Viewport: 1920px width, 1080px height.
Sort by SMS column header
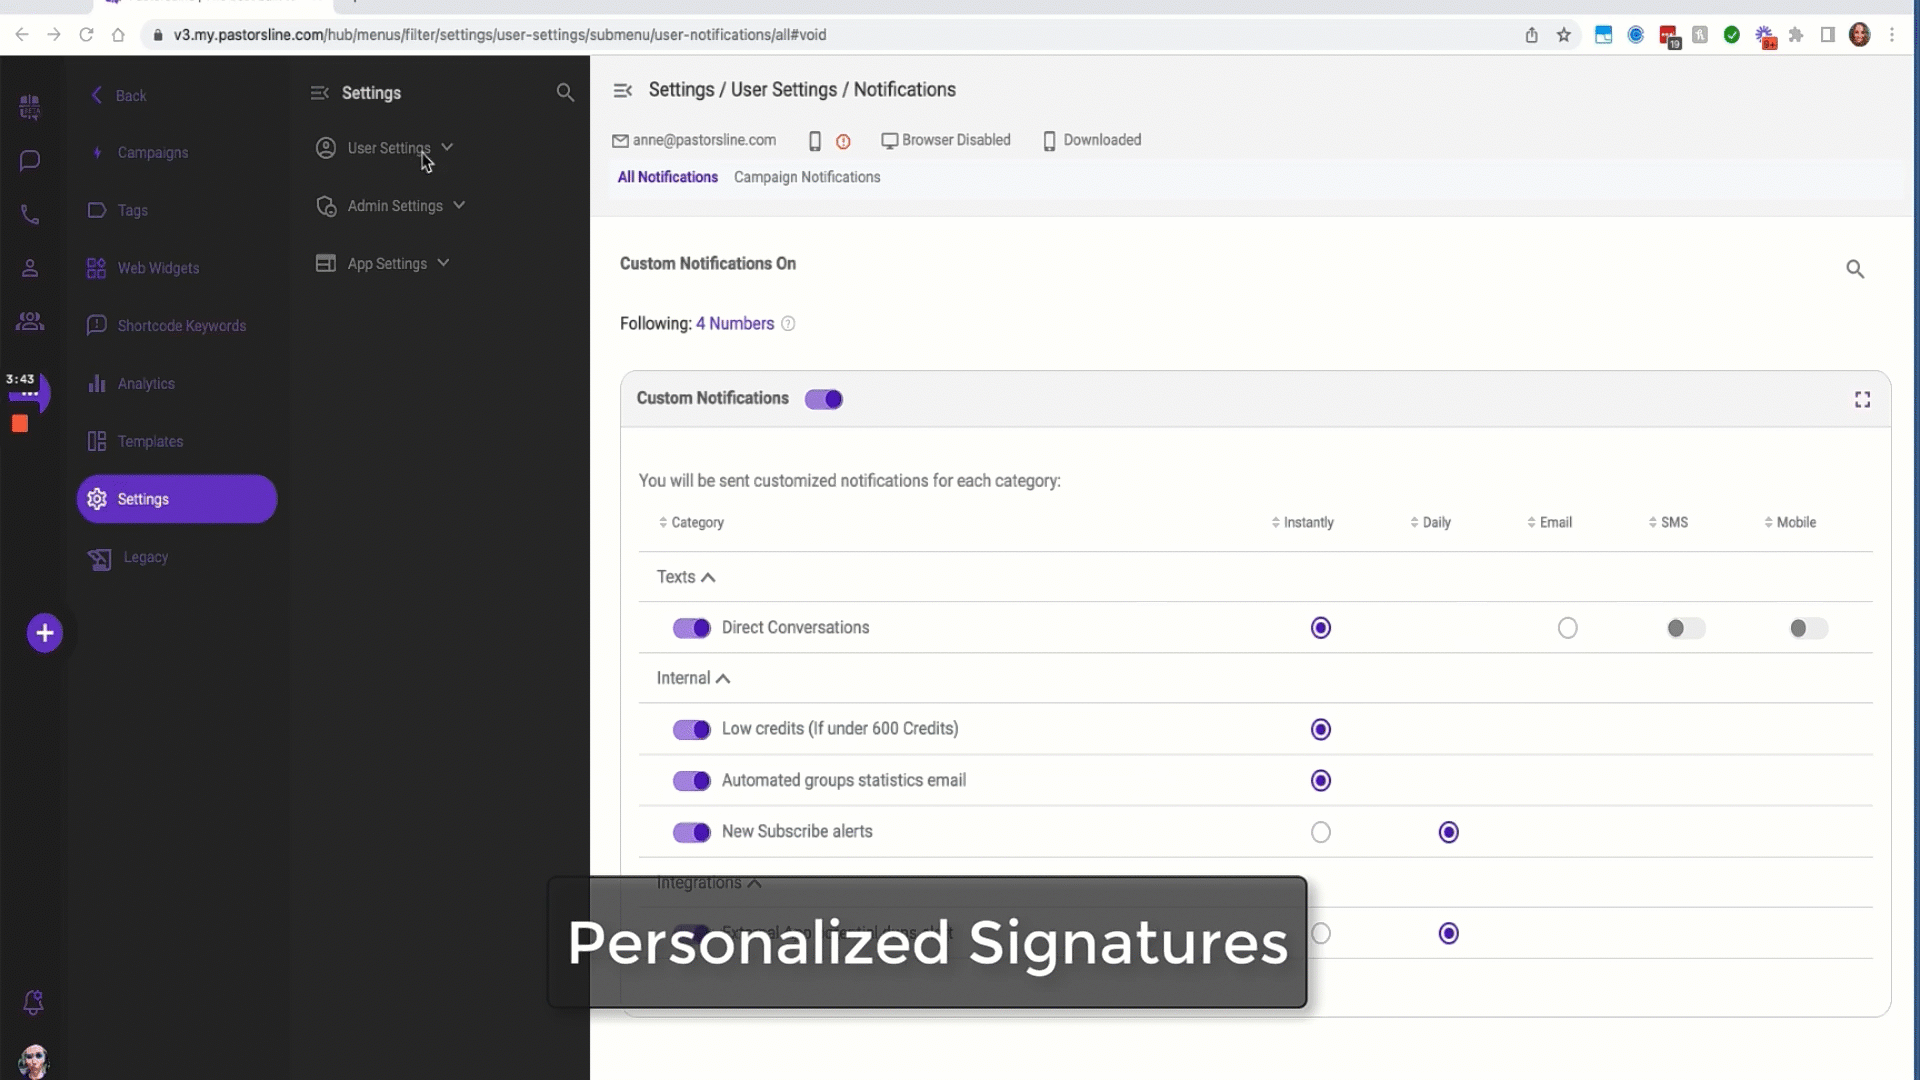click(1668, 523)
